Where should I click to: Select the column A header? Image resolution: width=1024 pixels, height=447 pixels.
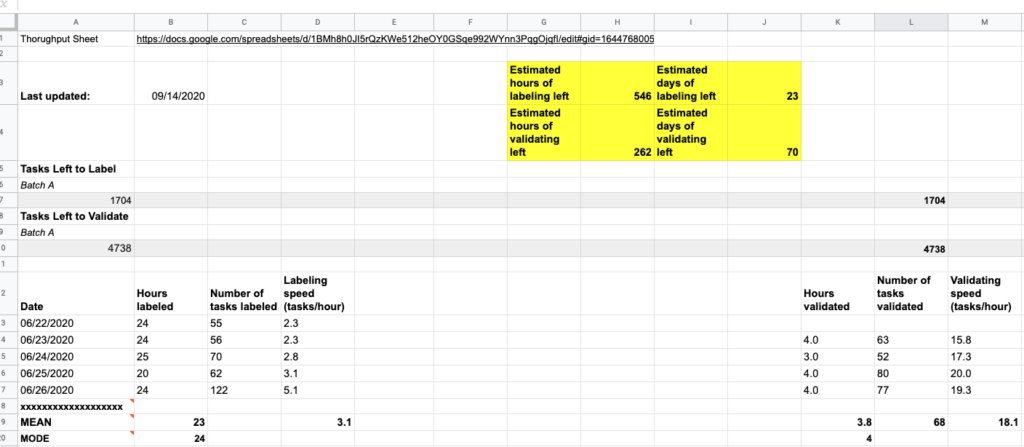coord(76,20)
